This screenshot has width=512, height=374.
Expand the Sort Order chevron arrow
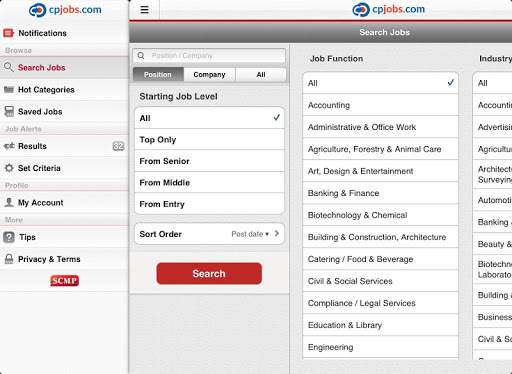277,234
